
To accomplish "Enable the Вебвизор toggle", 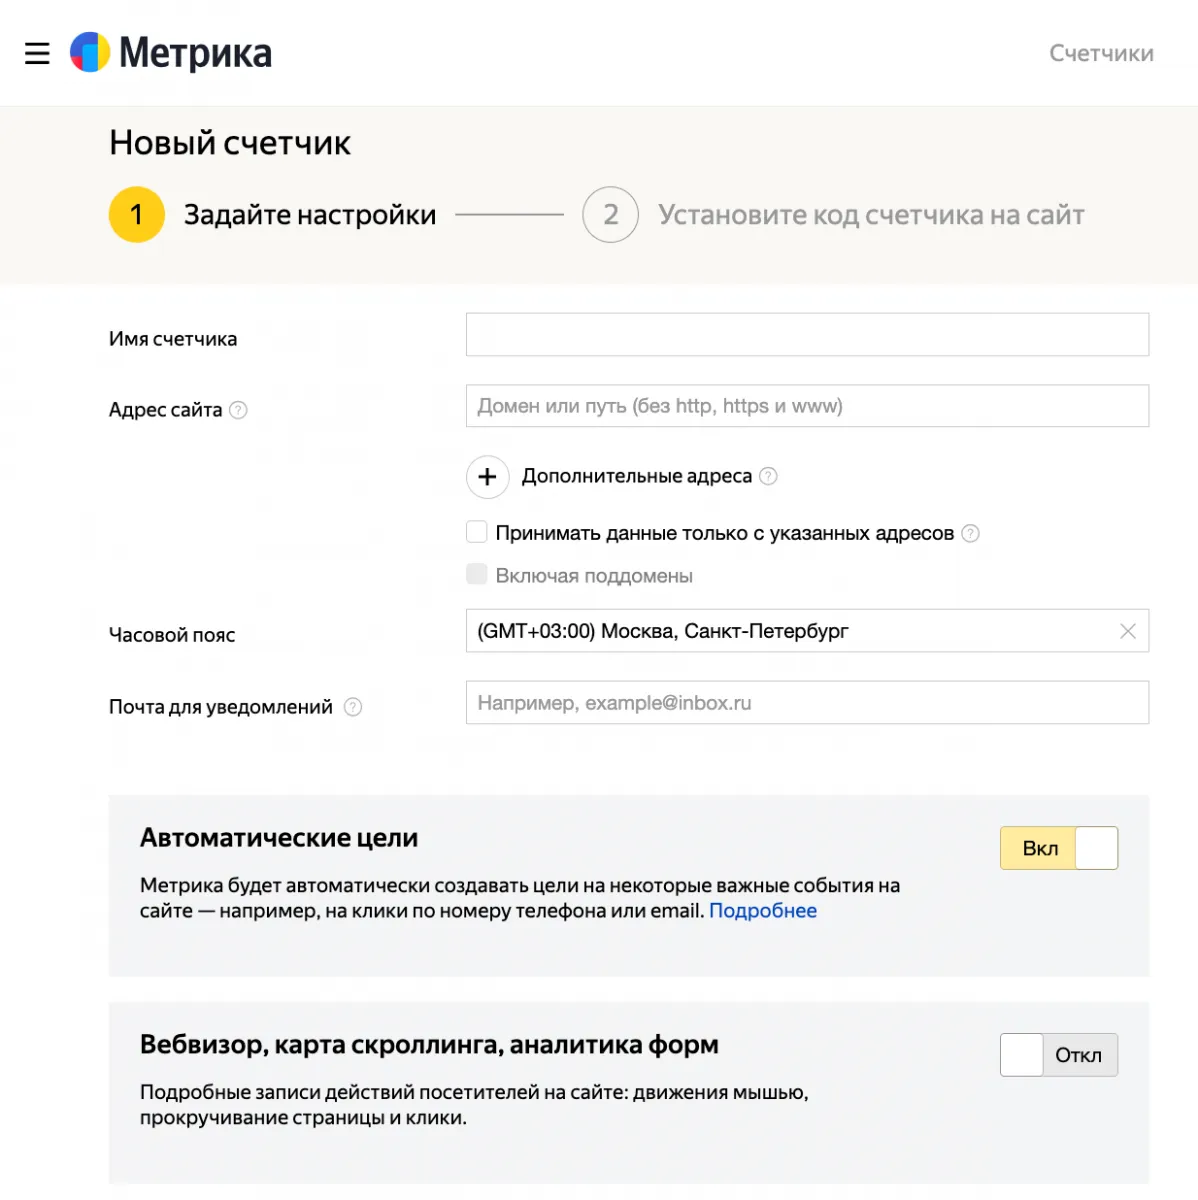I will [1059, 1055].
